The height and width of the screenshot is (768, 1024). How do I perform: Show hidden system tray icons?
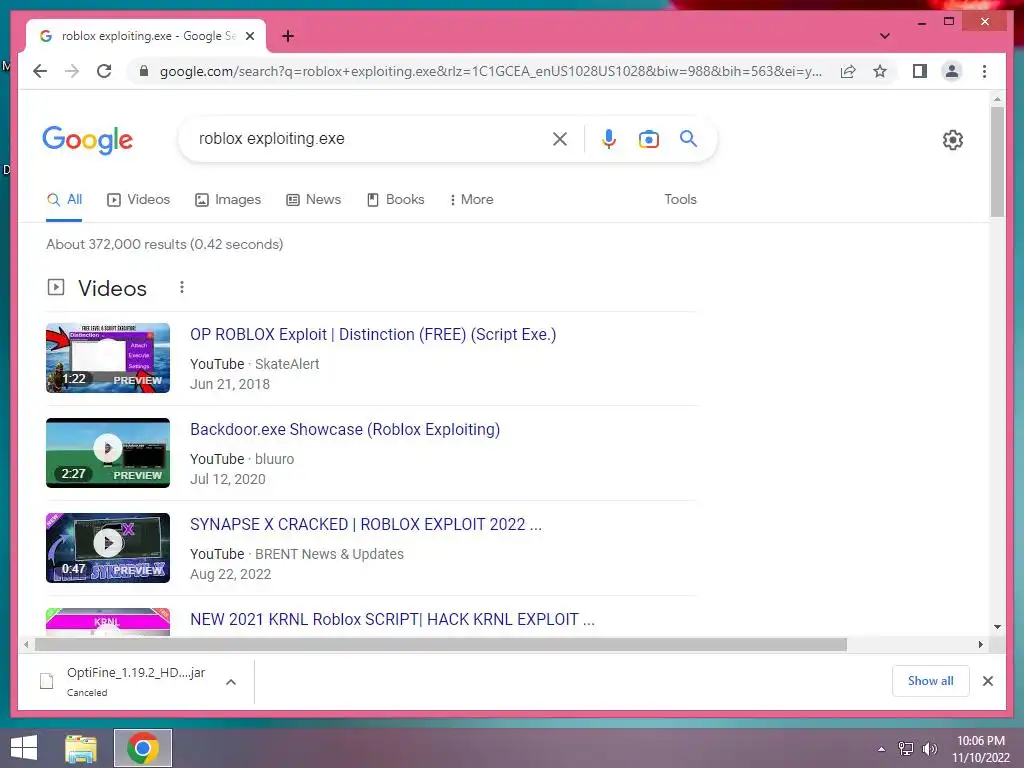click(x=881, y=749)
